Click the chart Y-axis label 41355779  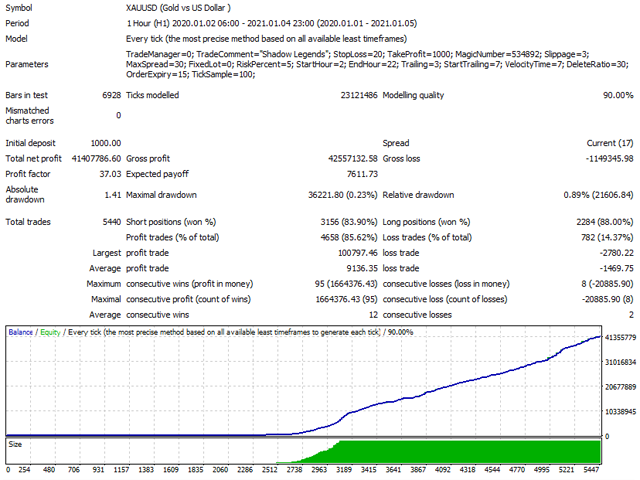coord(620,338)
